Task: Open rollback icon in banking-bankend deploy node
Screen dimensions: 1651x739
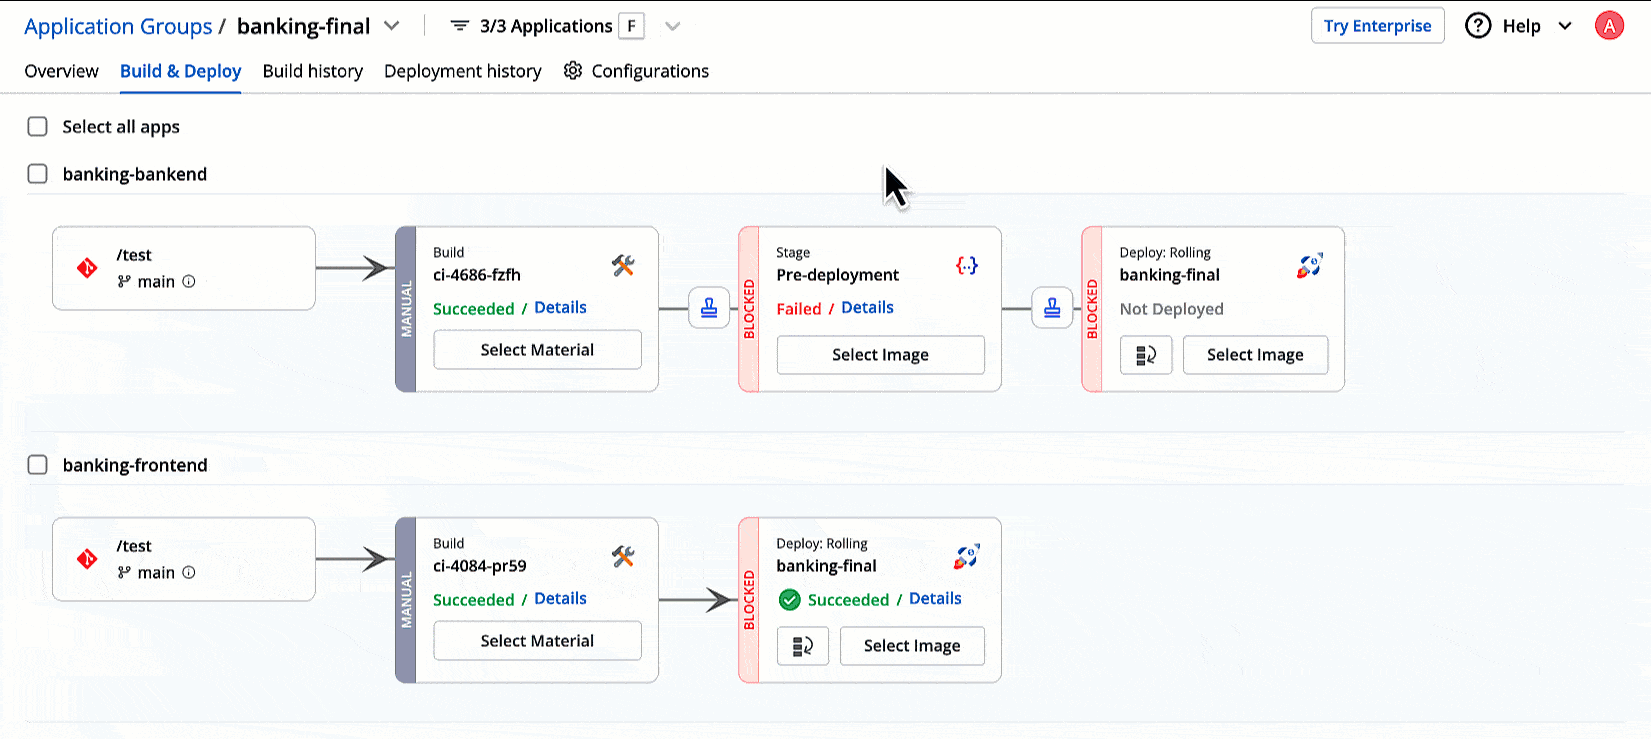Action: coord(1146,355)
